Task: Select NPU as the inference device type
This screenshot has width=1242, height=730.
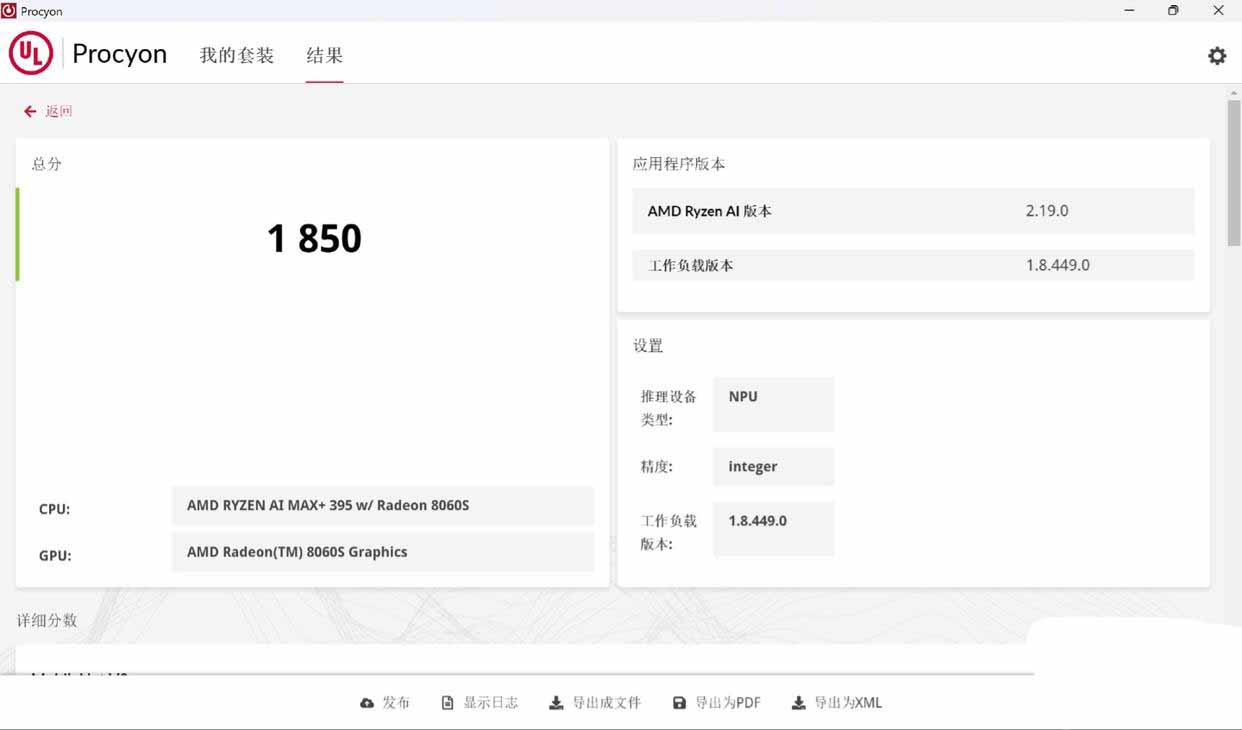Action: point(773,404)
